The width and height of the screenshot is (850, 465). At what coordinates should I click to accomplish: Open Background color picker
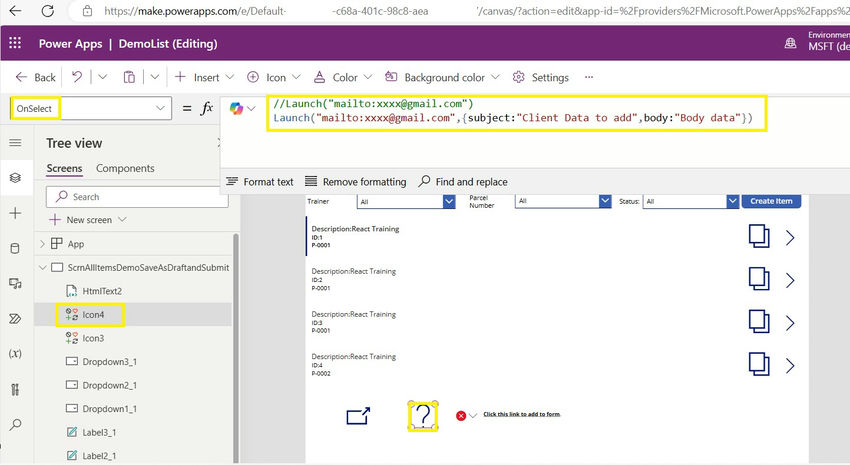click(x=442, y=78)
